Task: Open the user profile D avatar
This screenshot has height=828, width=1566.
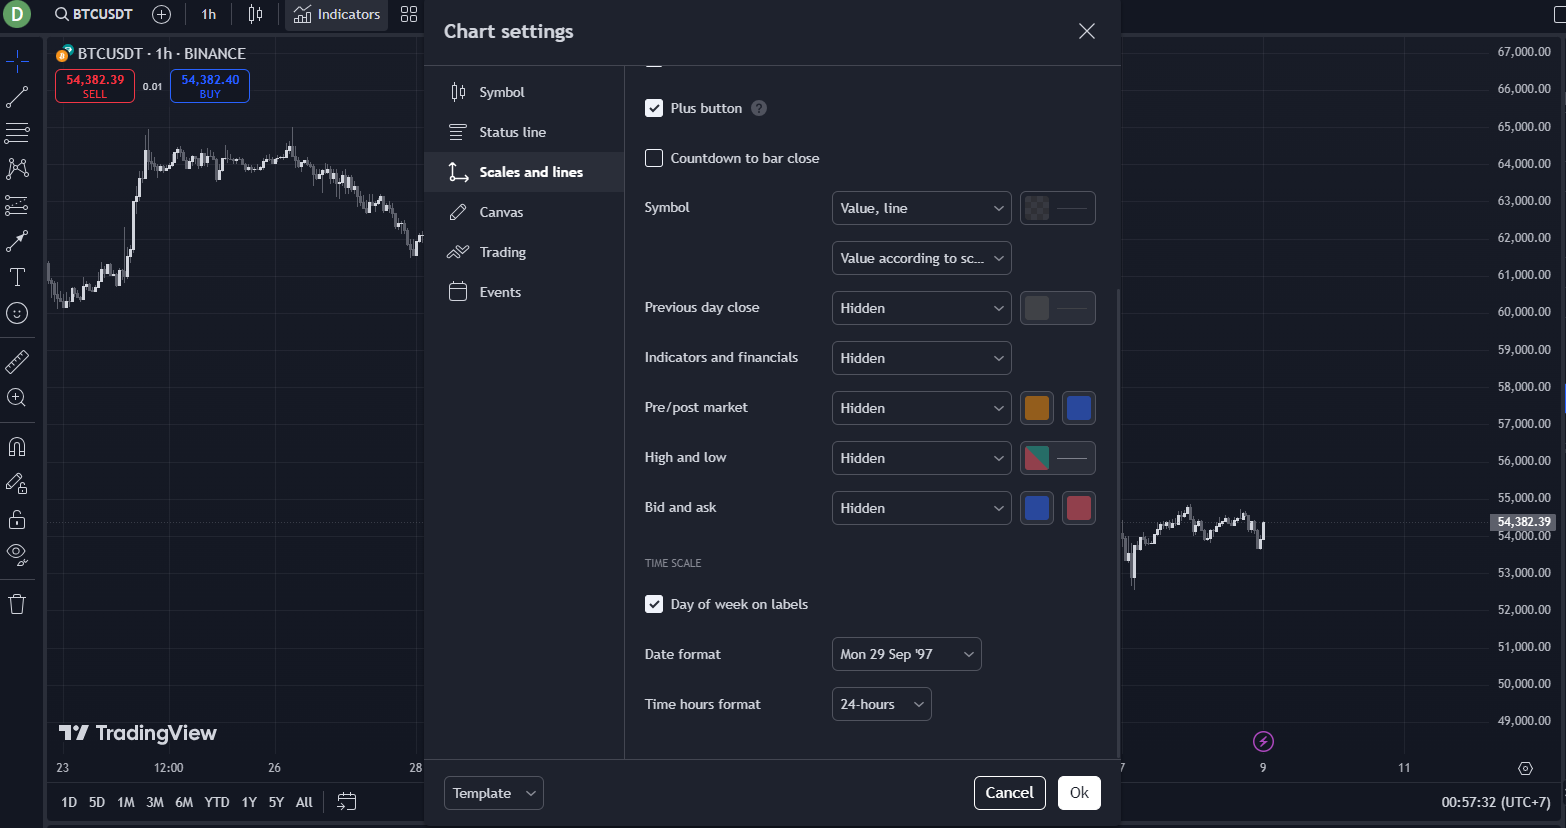Action: click(x=17, y=15)
